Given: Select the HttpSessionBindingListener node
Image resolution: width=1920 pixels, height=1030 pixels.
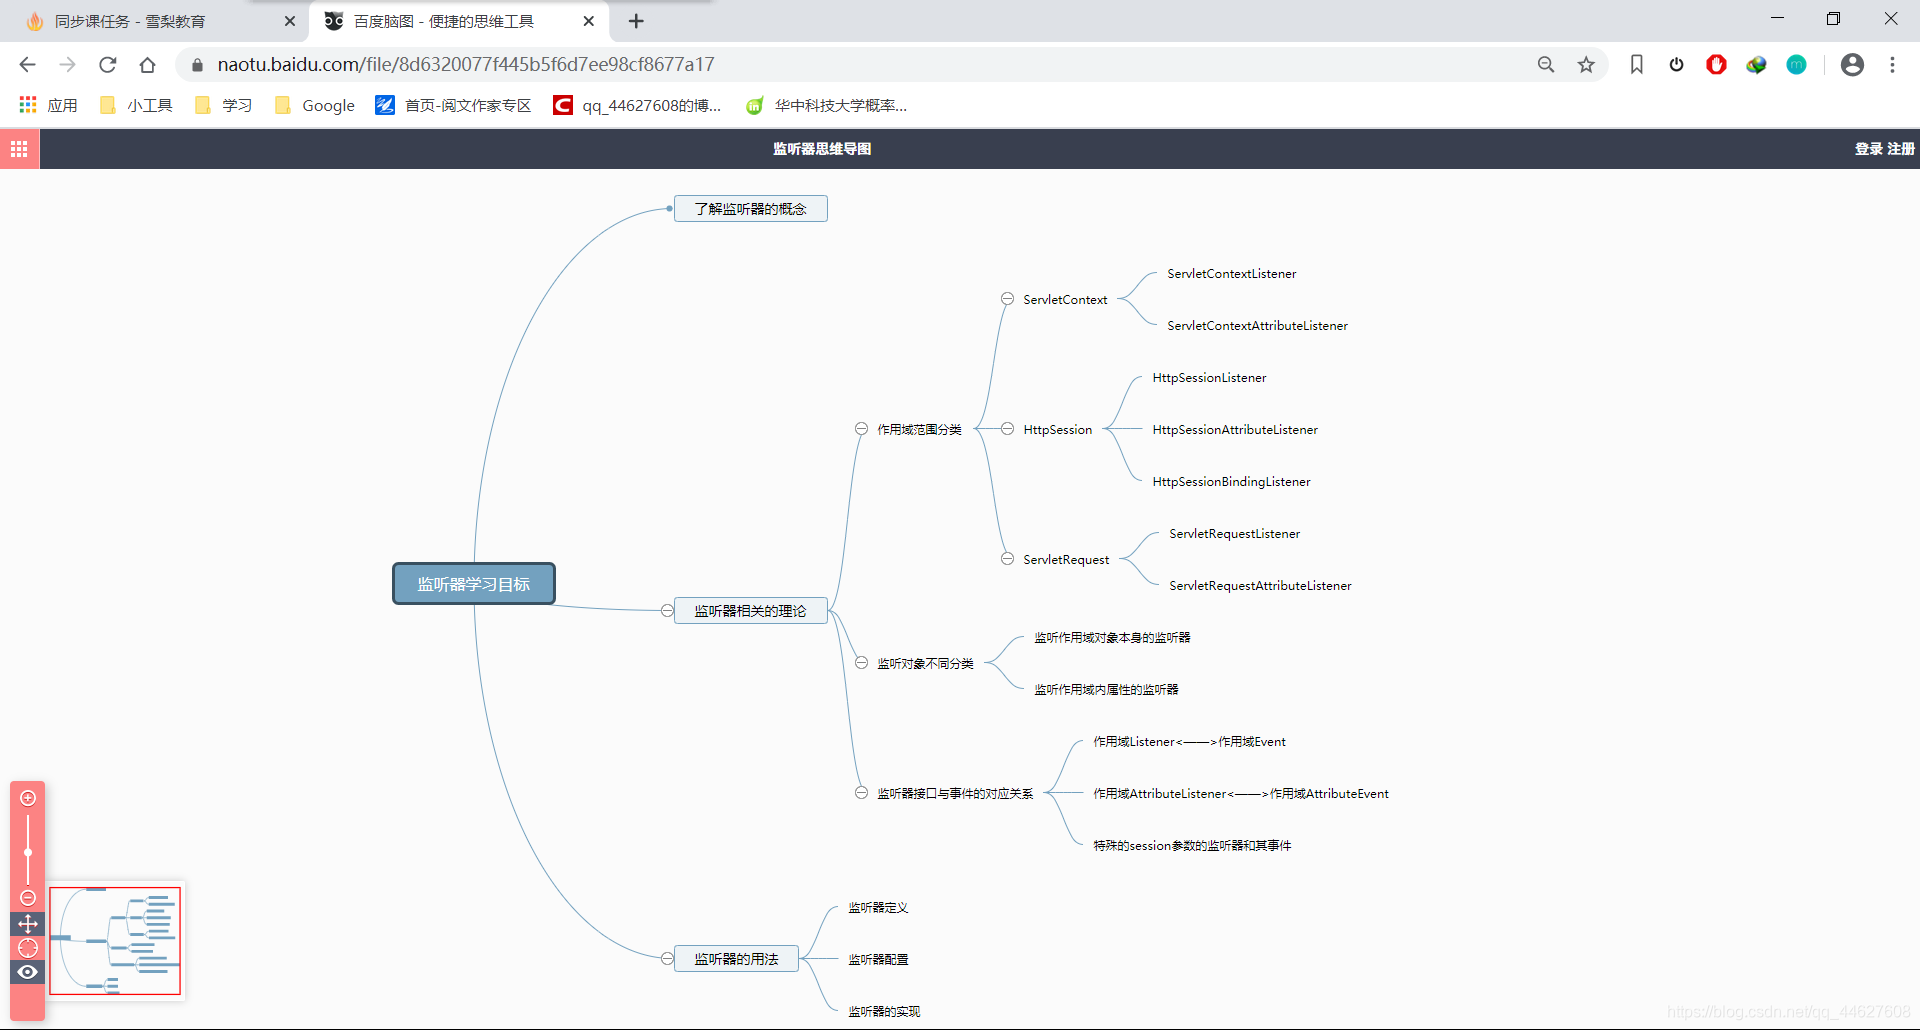Looking at the screenshot, I should click(1232, 482).
